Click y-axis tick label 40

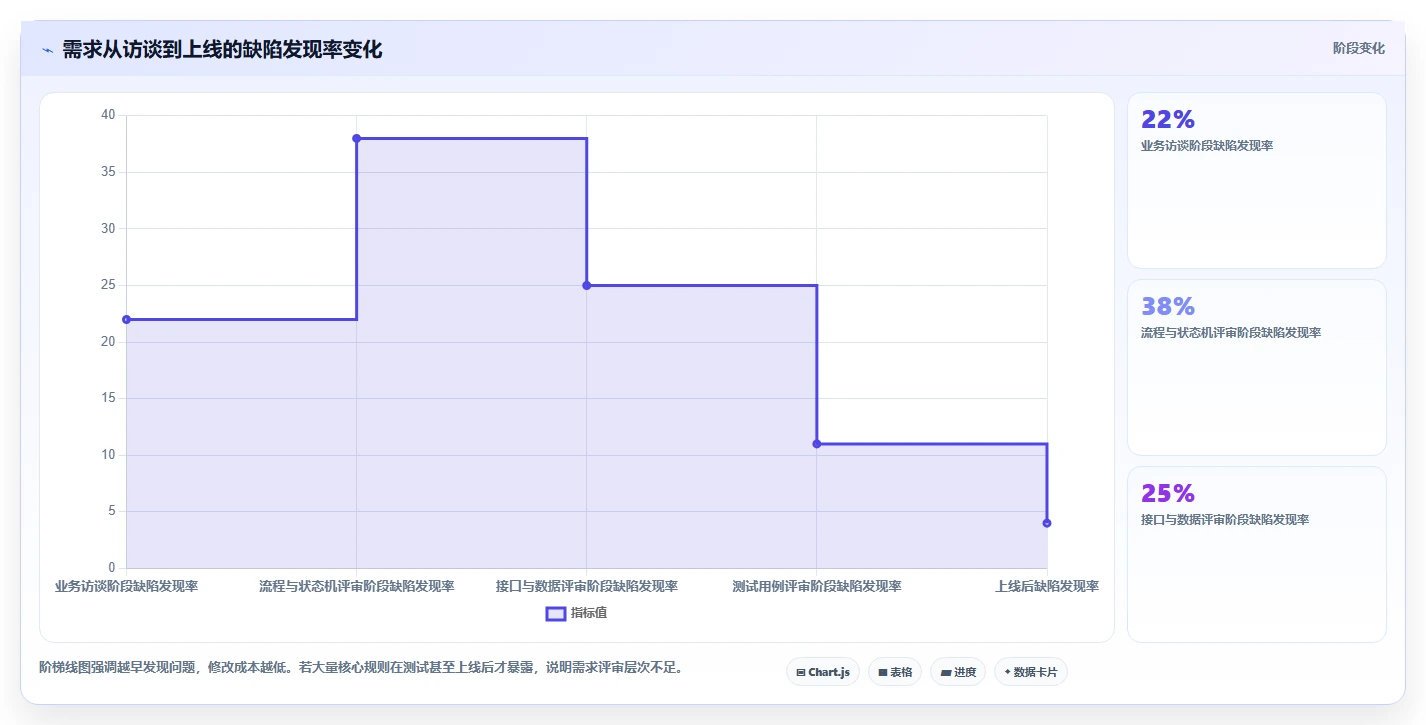(108, 115)
